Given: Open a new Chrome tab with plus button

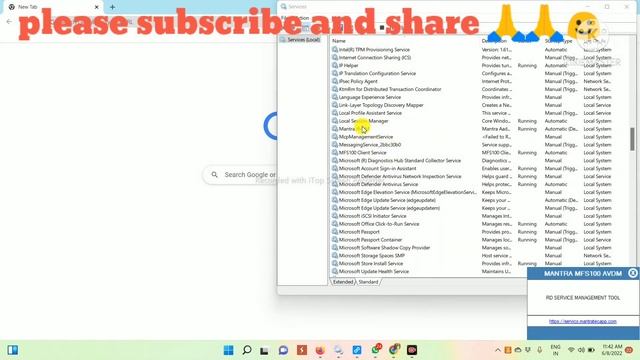Looking at the screenshot, I should click(x=112, y=7).
